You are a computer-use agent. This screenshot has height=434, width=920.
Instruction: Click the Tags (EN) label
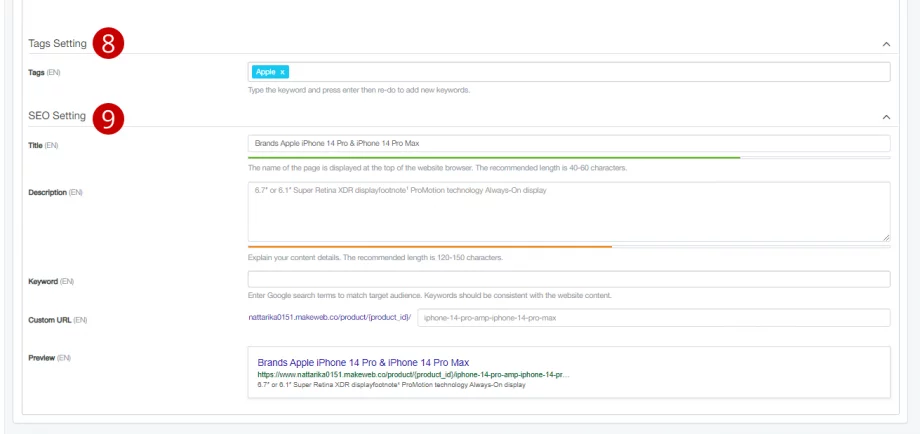(x=44, y=73)
